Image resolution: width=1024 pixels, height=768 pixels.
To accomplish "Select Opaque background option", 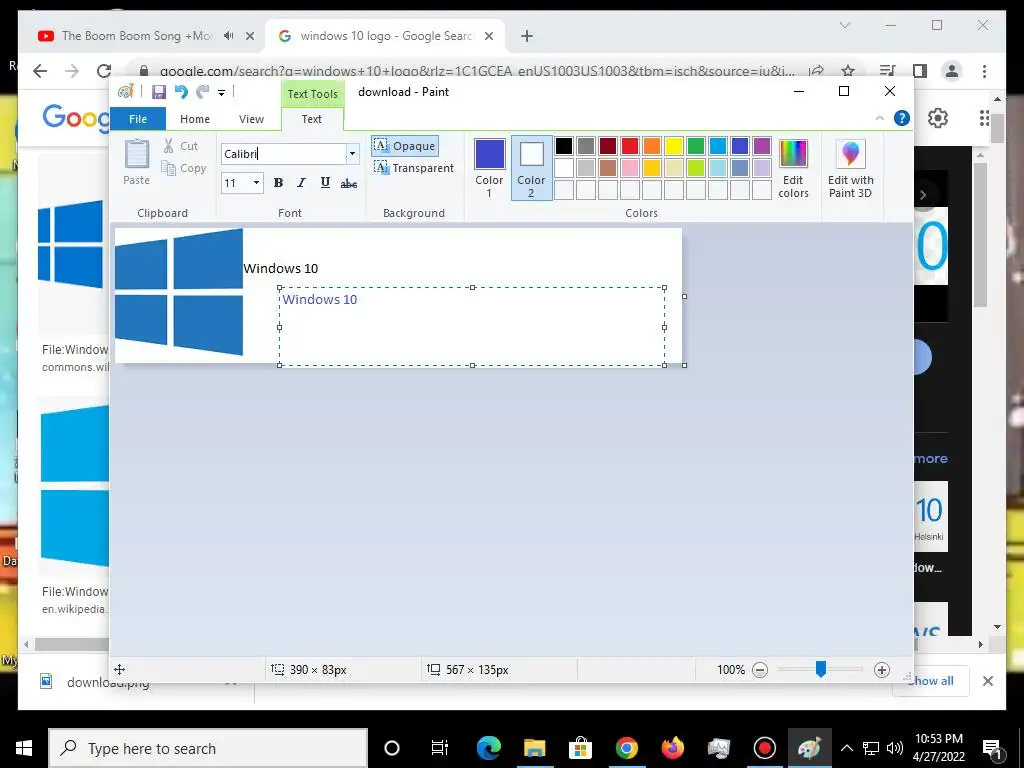I will pos(405,146).
